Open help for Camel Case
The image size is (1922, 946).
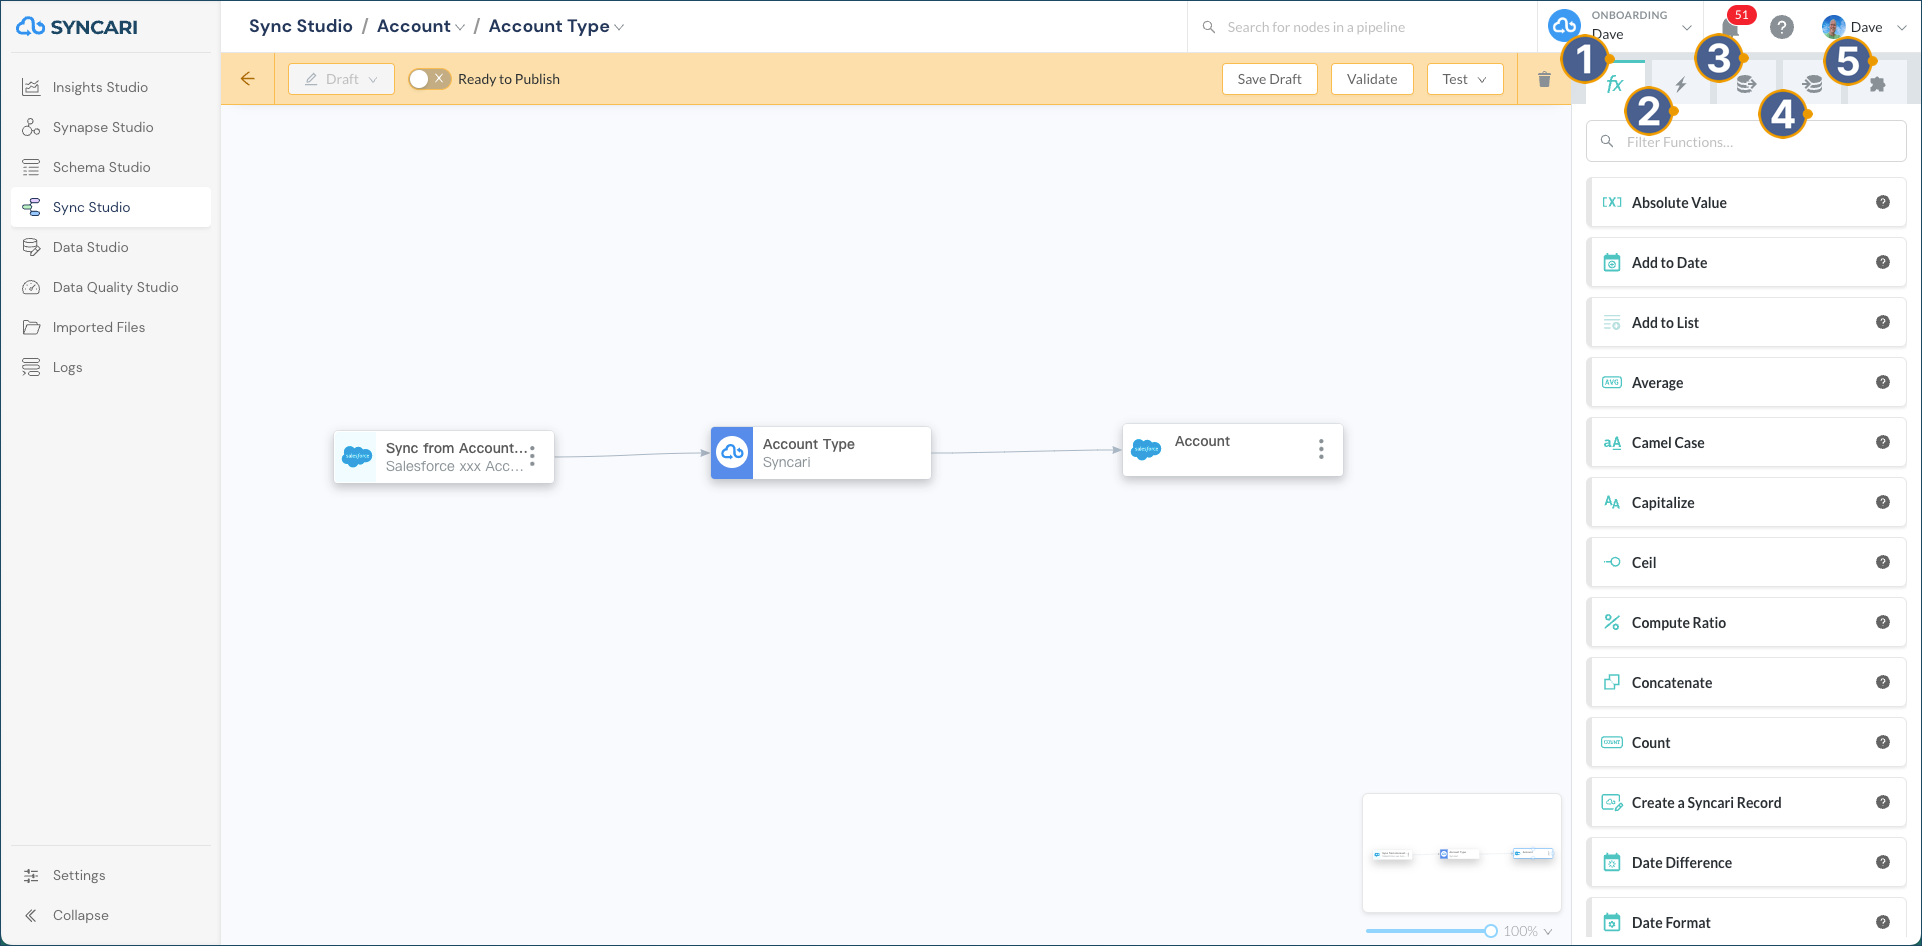pos(1883,442)
